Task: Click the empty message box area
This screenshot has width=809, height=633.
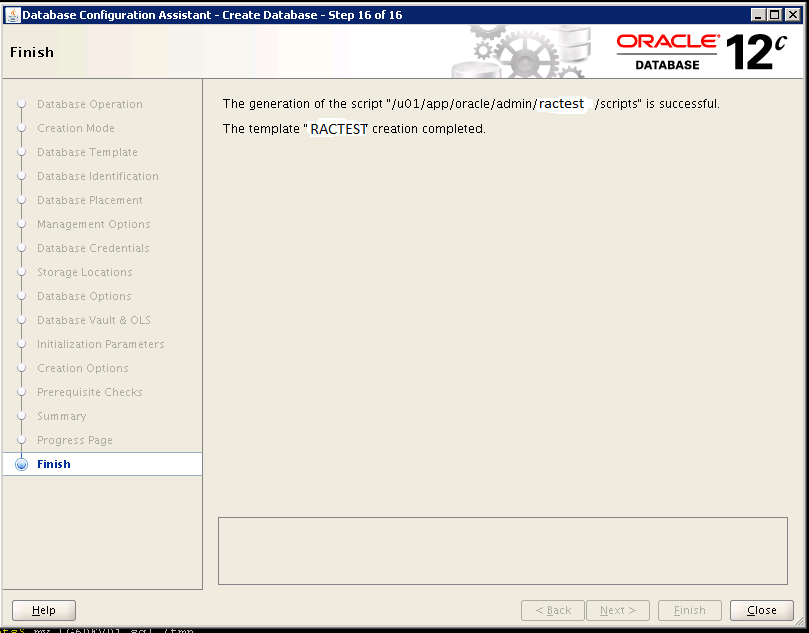Action: [502, 550]
